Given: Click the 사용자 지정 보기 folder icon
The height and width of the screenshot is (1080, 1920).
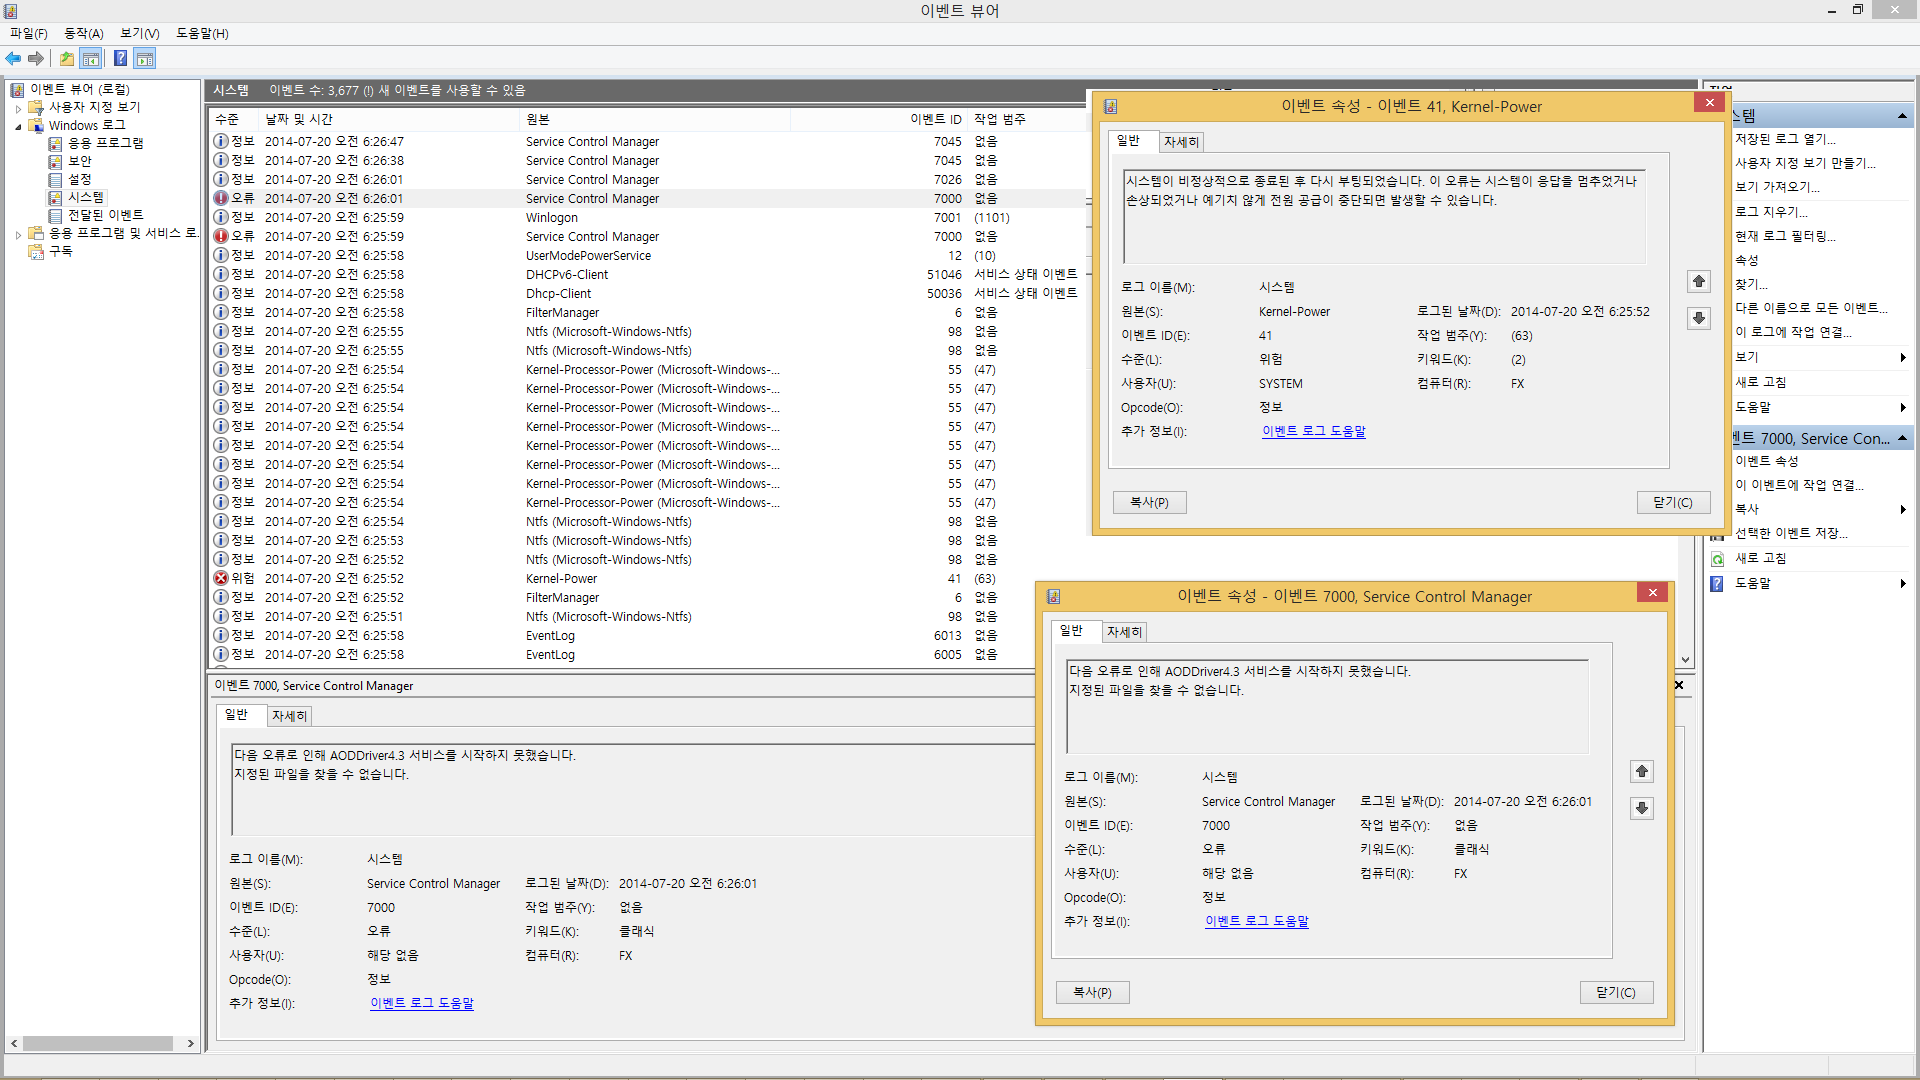Looking at the screenshot, I should pos(37,107).
